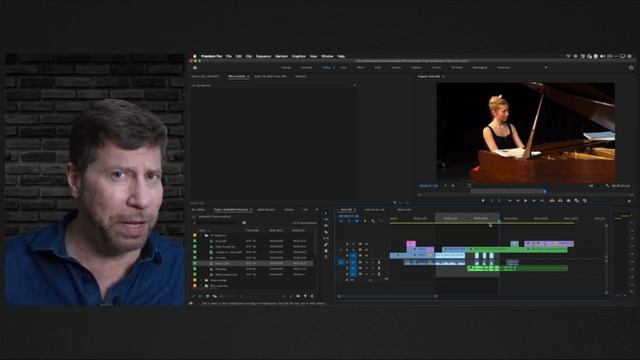Click Go to In in Program monitor
640x360 pixels.
[509, 201]
